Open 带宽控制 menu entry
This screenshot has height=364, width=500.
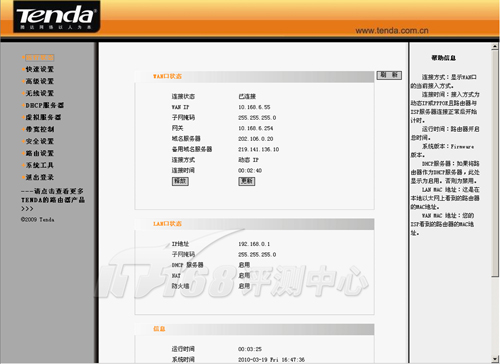click(x=40, y=129)
